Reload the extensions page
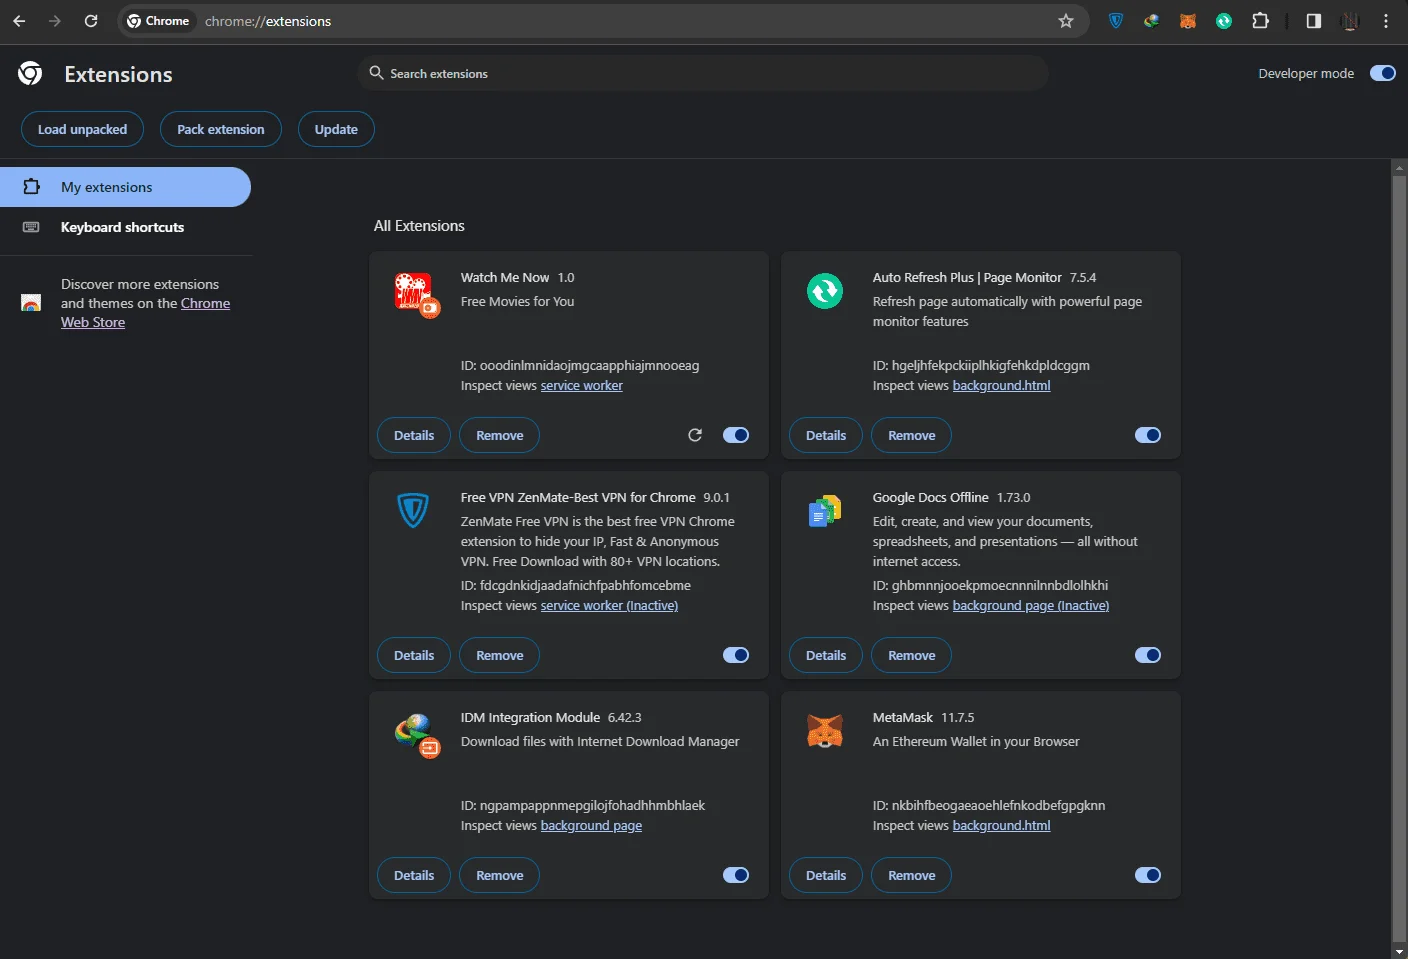Viewport: 1408px width, 959px height. point(91,21)
